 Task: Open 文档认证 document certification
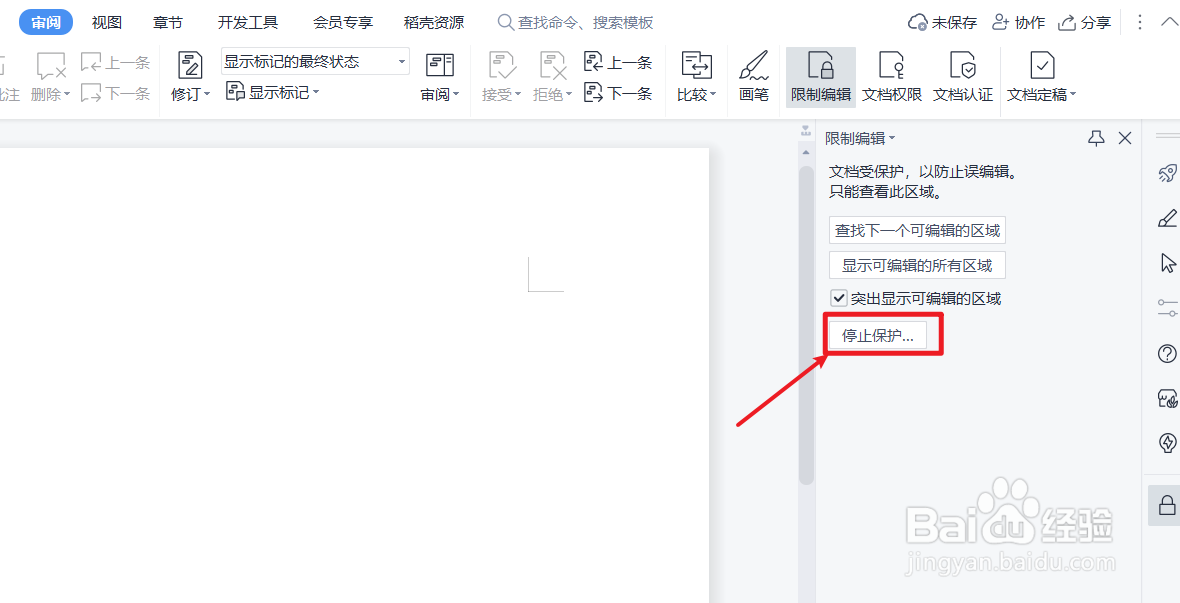[x=963, y=78]
